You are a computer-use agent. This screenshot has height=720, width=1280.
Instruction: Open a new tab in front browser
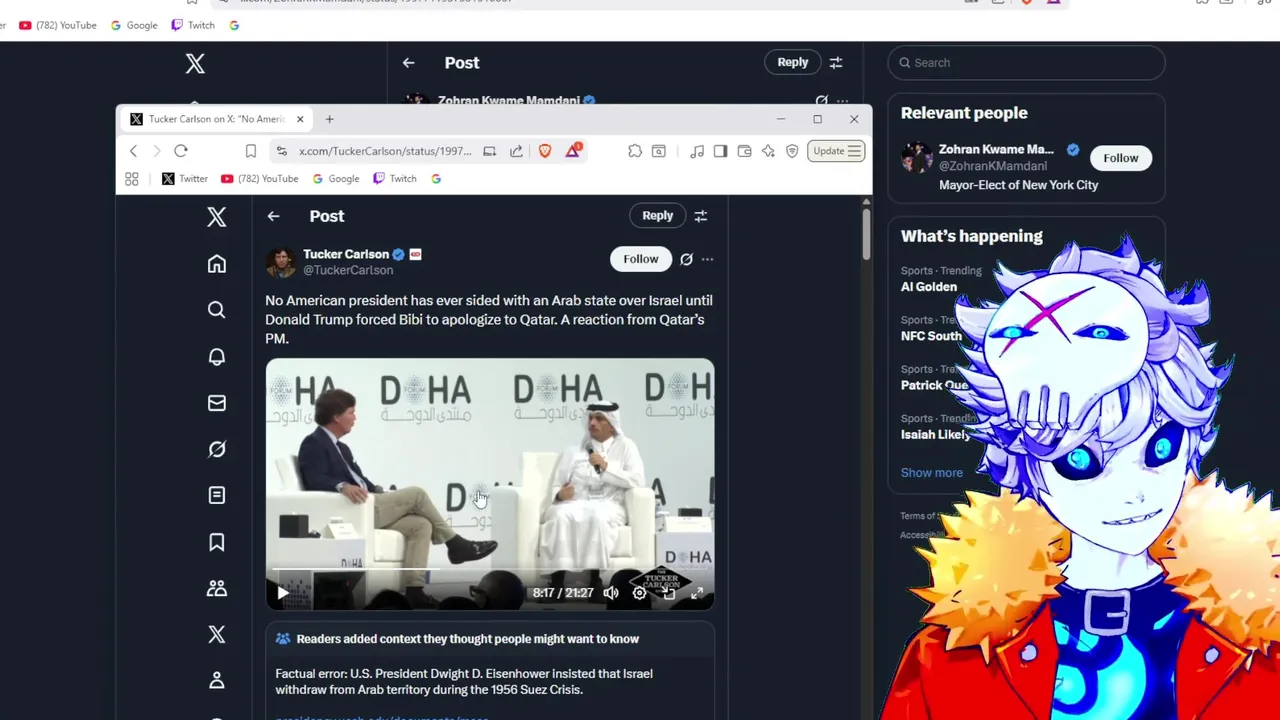click(x=329, y=119)
